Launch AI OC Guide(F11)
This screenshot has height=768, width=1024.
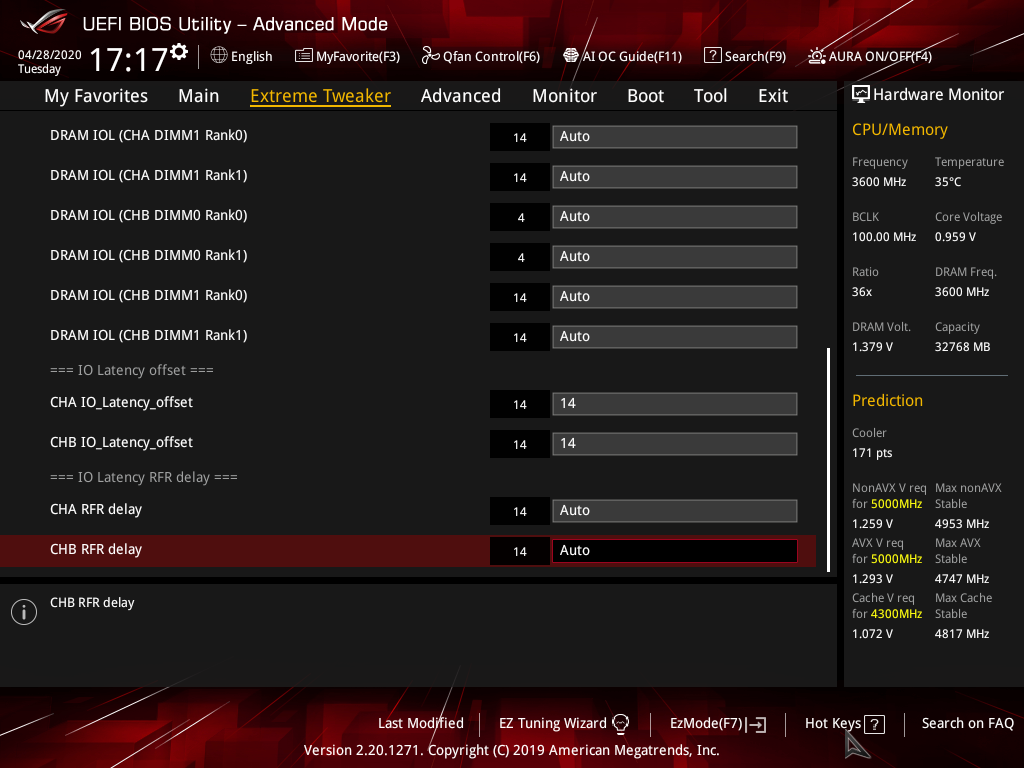point(622,56)
